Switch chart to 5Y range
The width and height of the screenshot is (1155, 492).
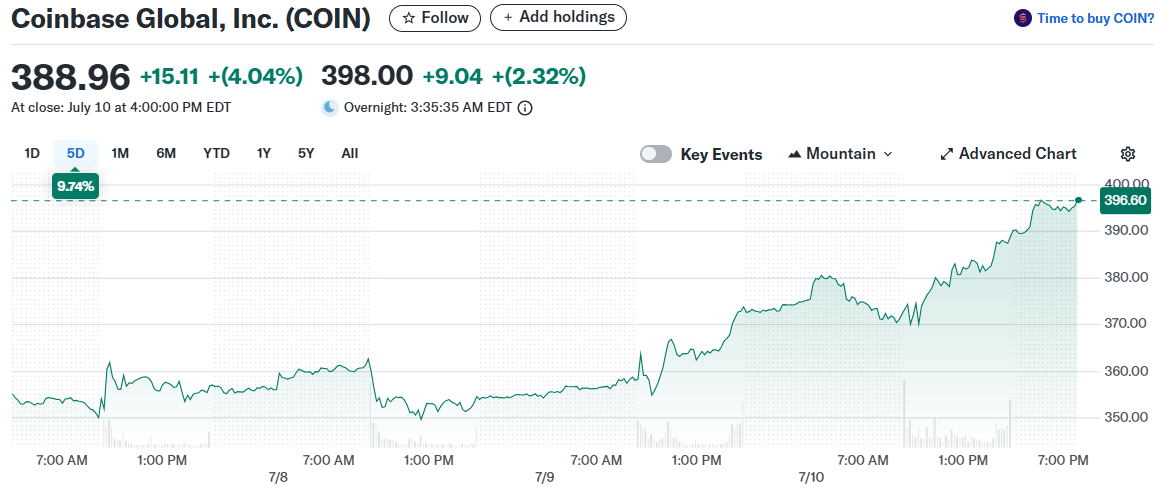click(306, 153)
